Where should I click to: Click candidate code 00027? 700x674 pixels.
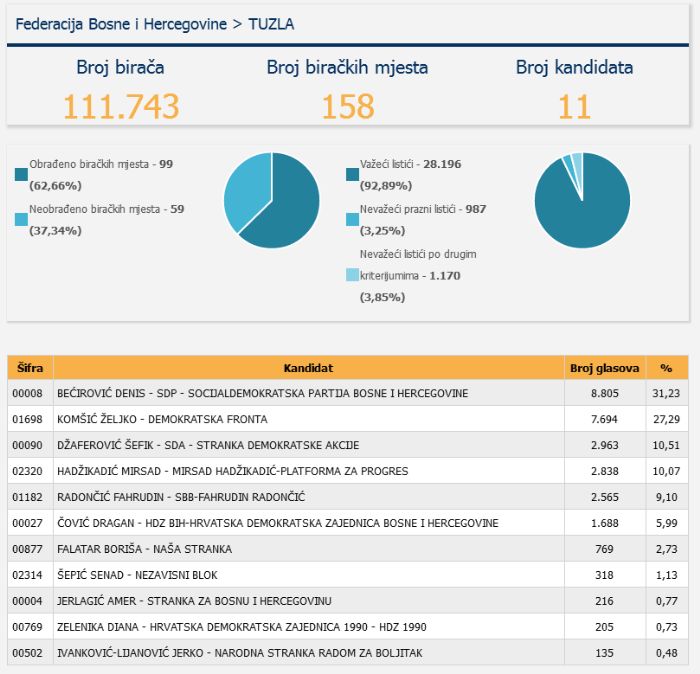point(27,523)
